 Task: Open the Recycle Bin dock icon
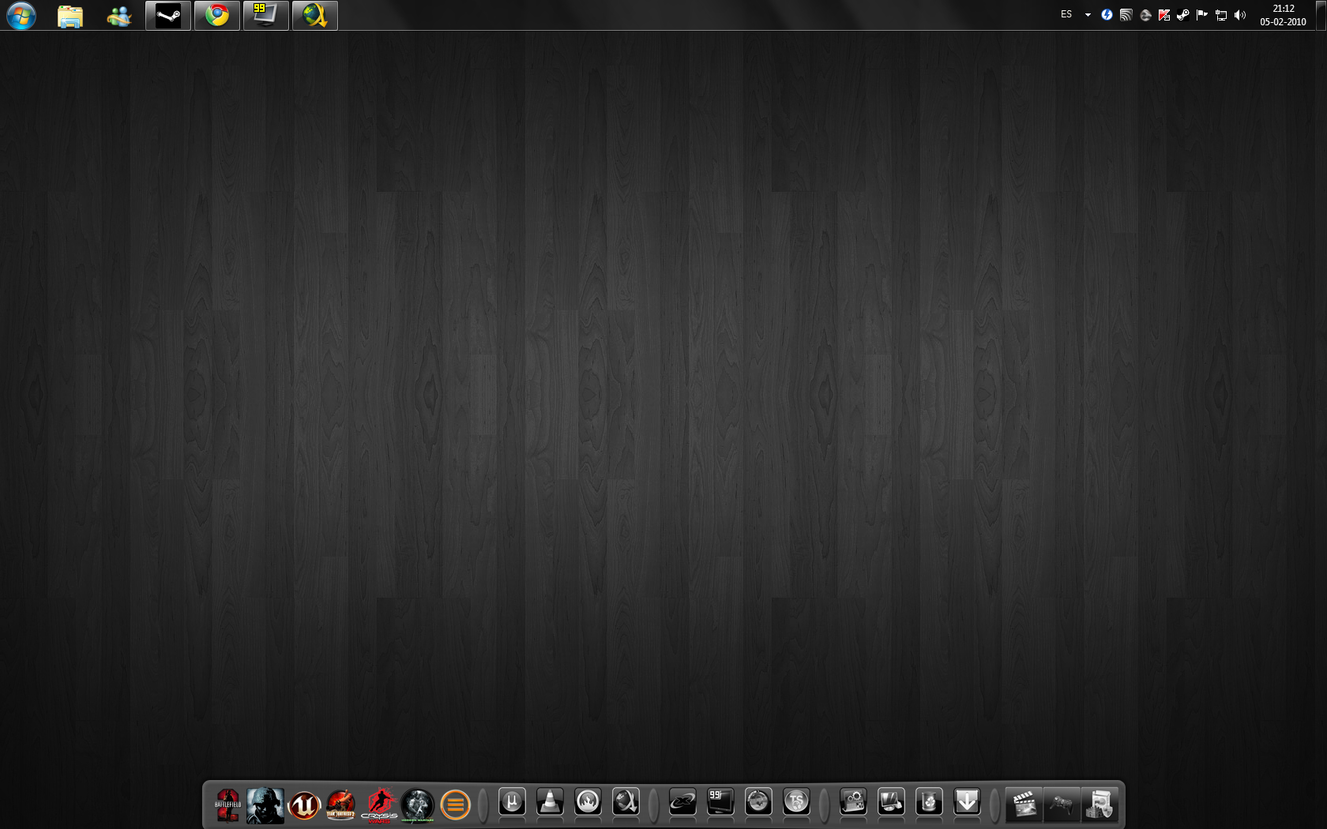[929, 801]
